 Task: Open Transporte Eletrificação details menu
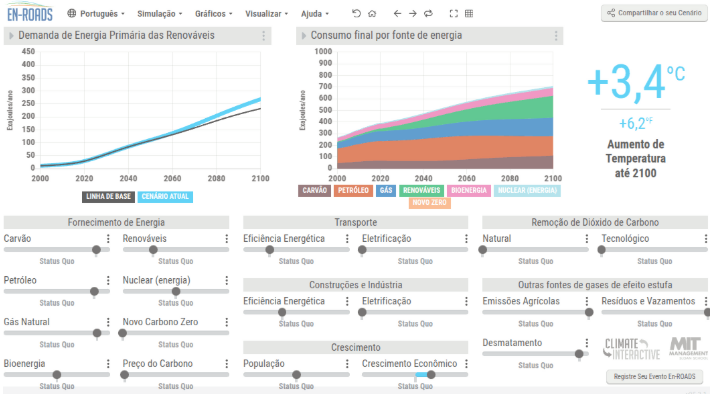point(466,239)
